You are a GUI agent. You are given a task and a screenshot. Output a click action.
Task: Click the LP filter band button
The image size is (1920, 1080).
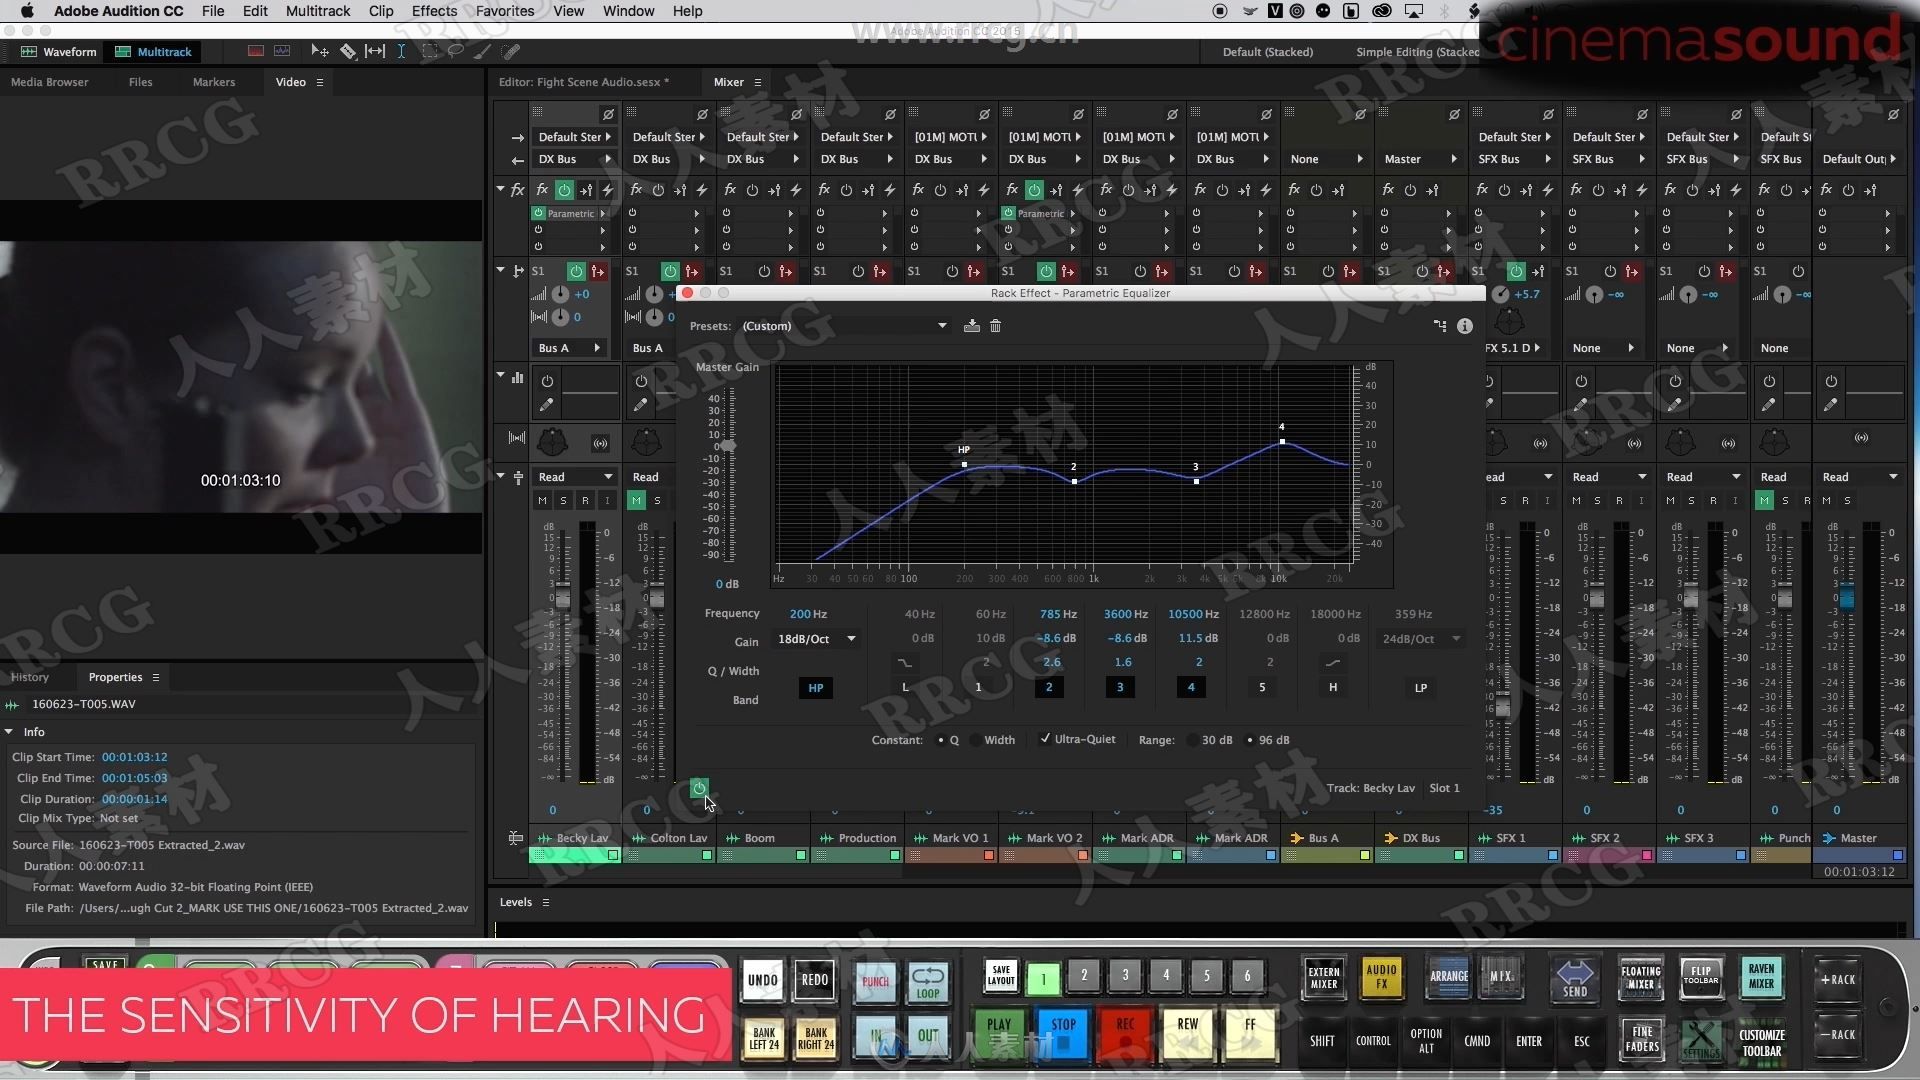coord(1422,686)
